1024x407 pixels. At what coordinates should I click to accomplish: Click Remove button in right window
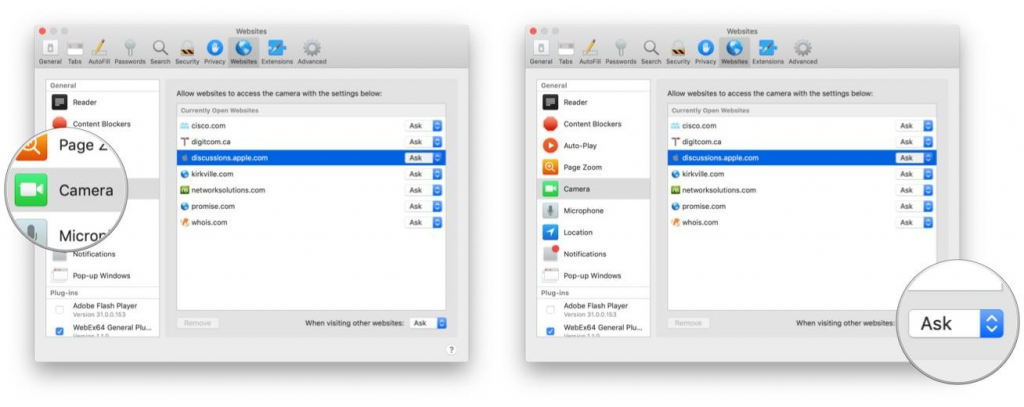point(688,323)
